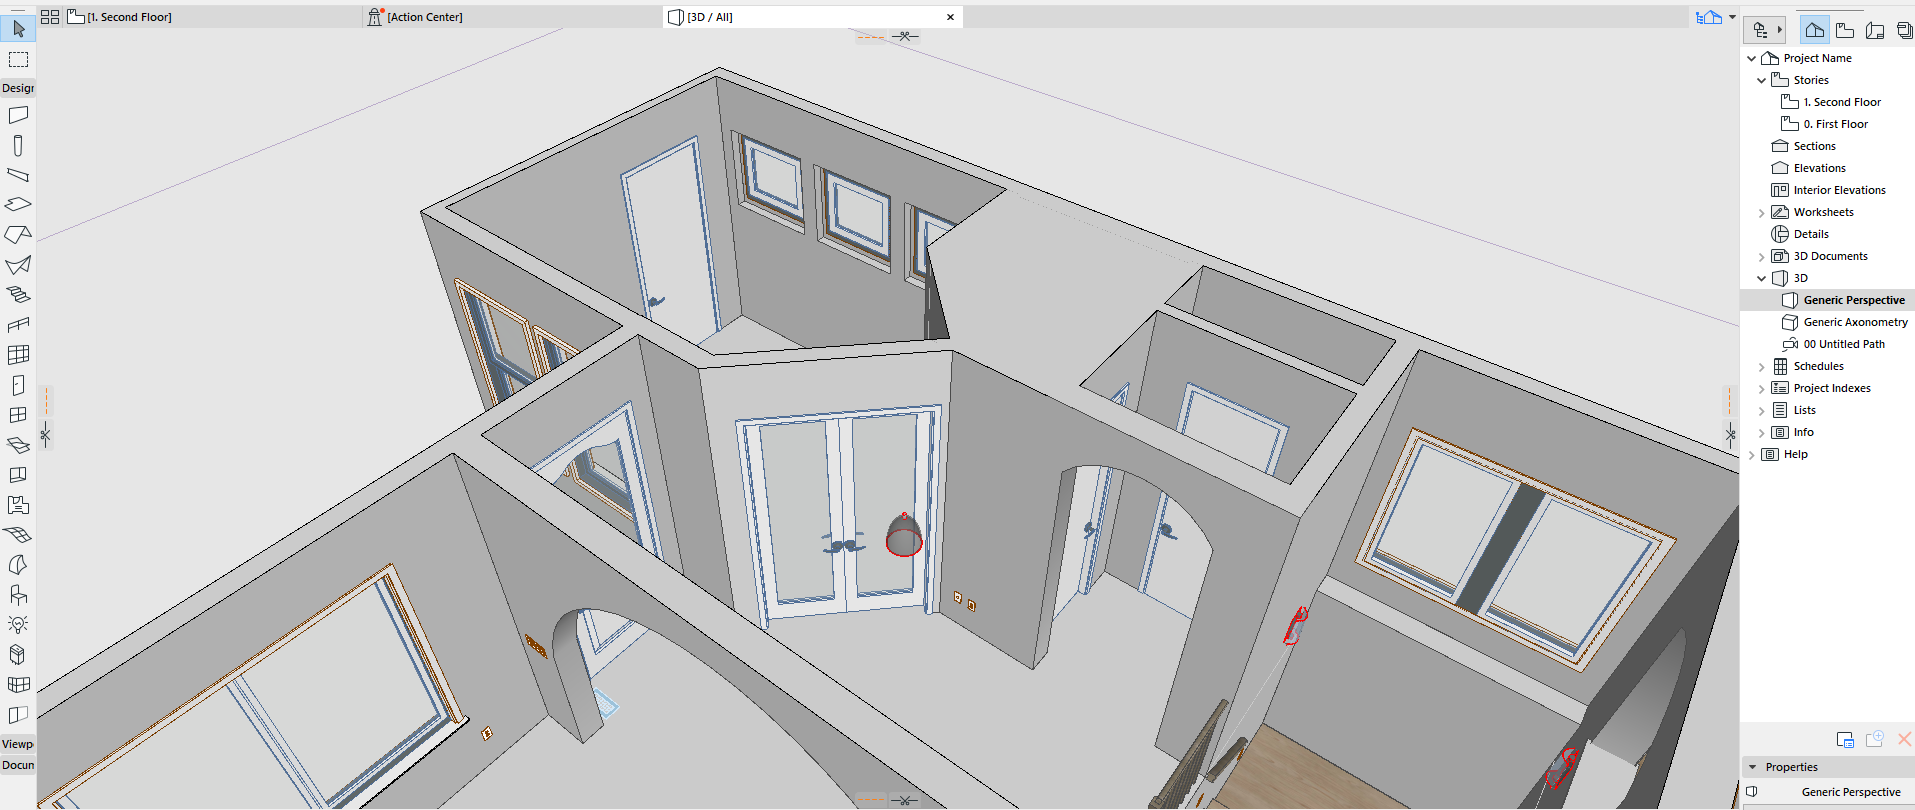Expand the Worksheets folder
The width and height of the screenshot is (1915, 810).
point(1762,212)
